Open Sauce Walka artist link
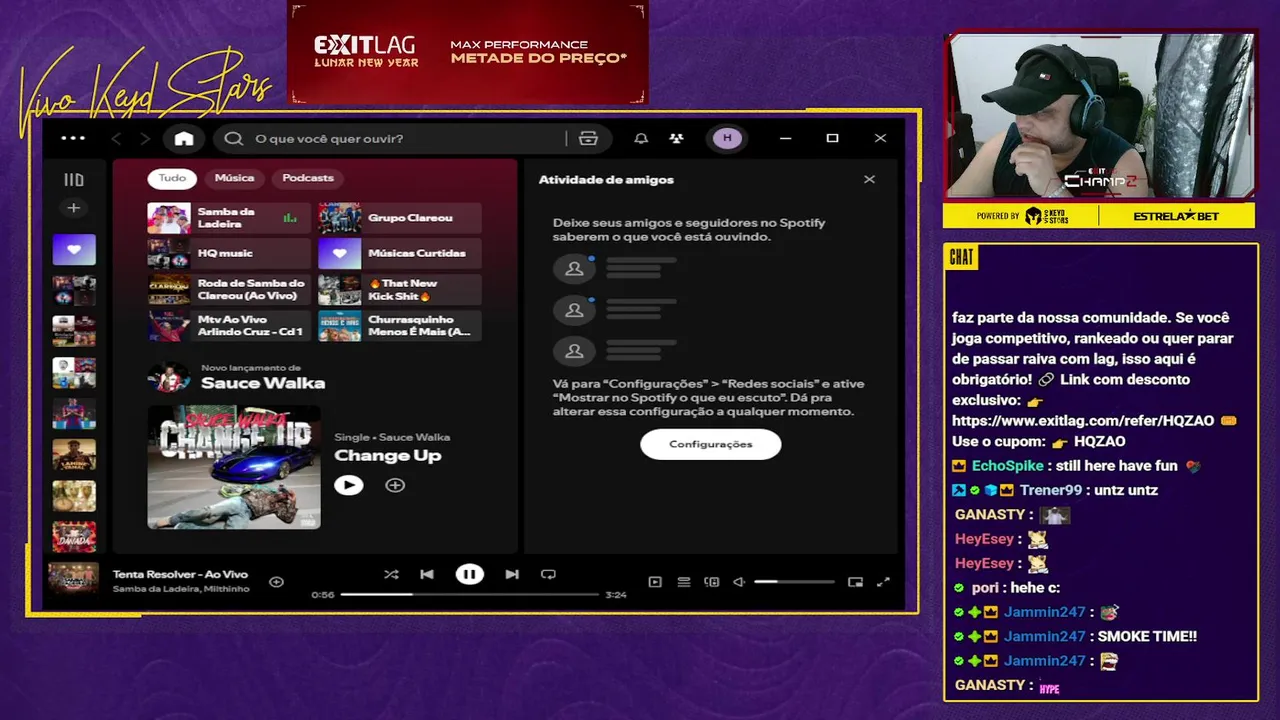Screen dimensions: 1280x720 263,383
